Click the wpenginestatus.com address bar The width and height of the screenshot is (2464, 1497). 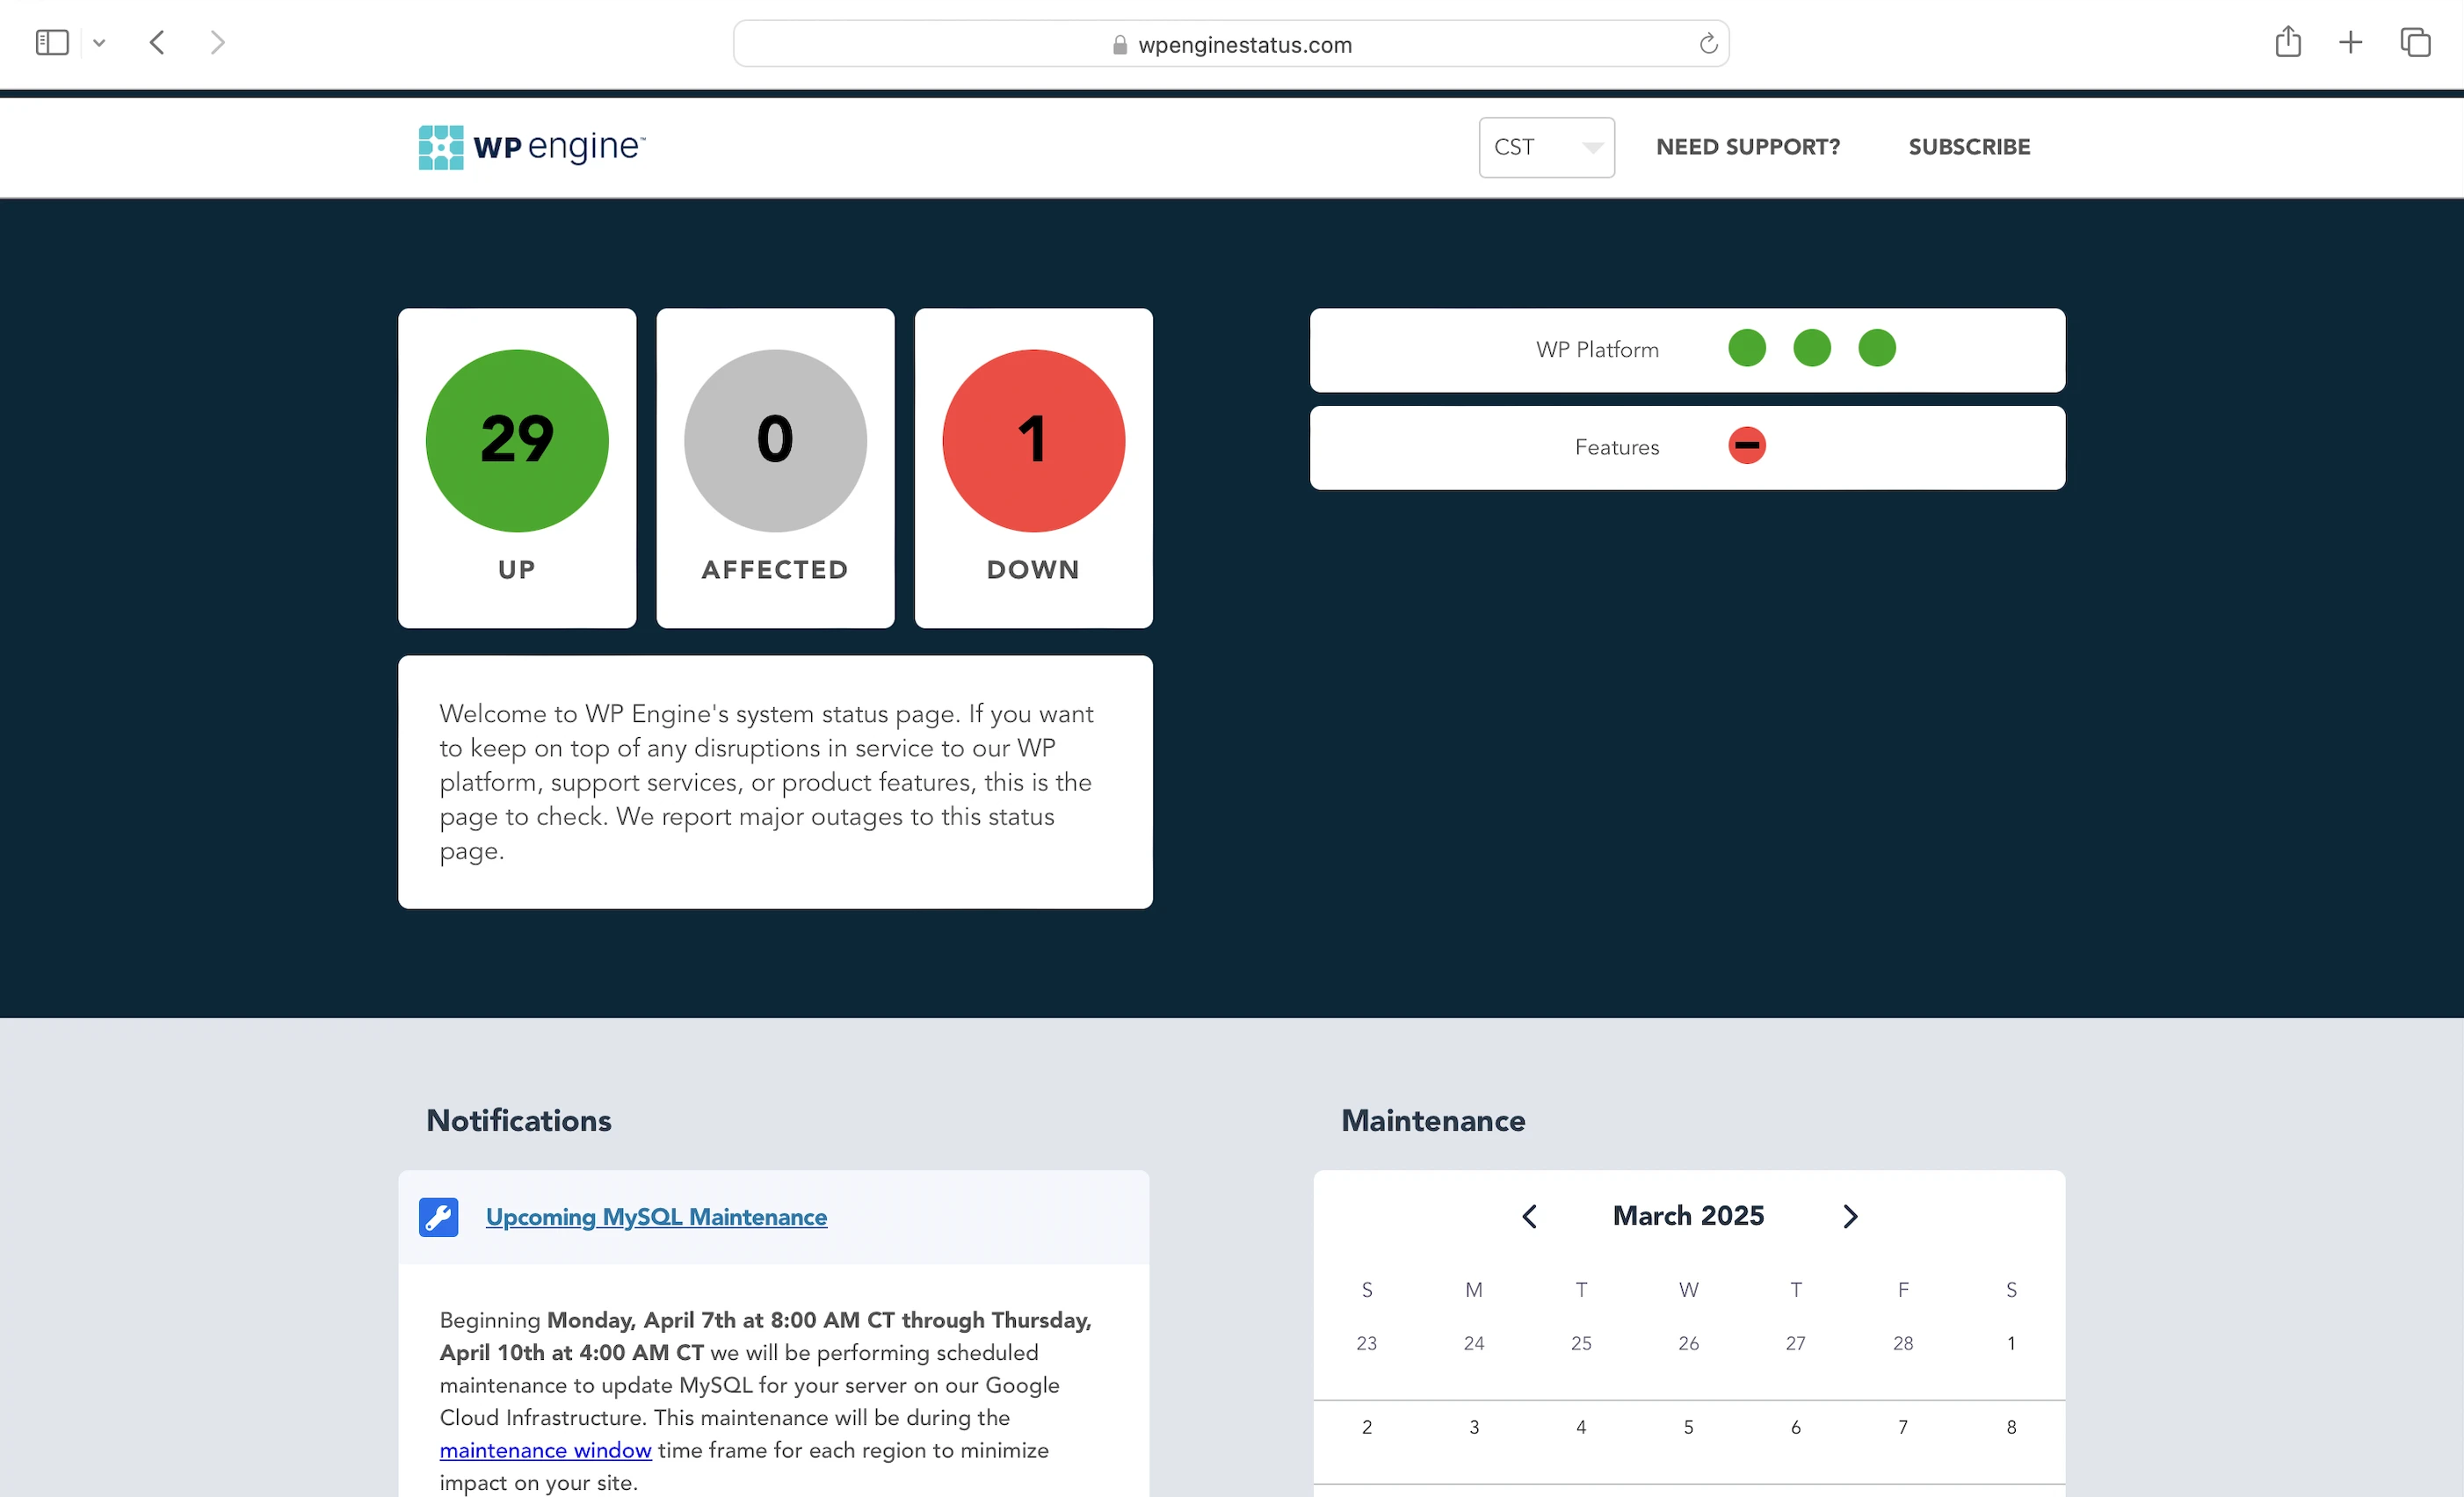click(x=1230, y=44)
